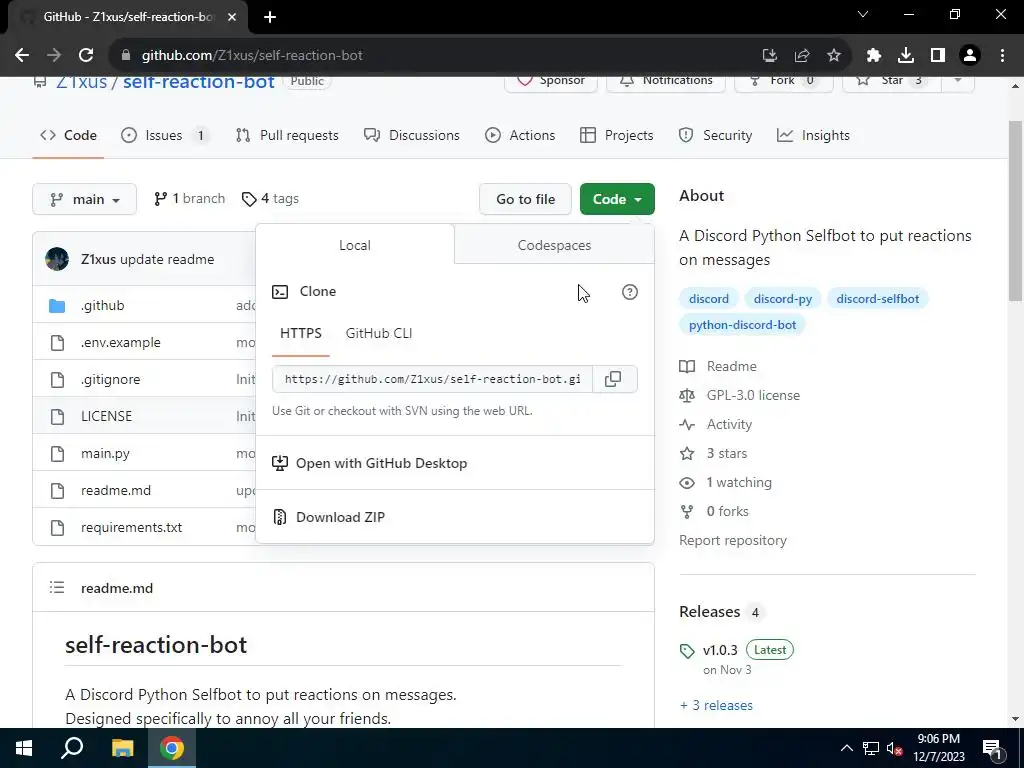
Task: Open the Chrome three-dot menu
Action: coord(1002,56)
